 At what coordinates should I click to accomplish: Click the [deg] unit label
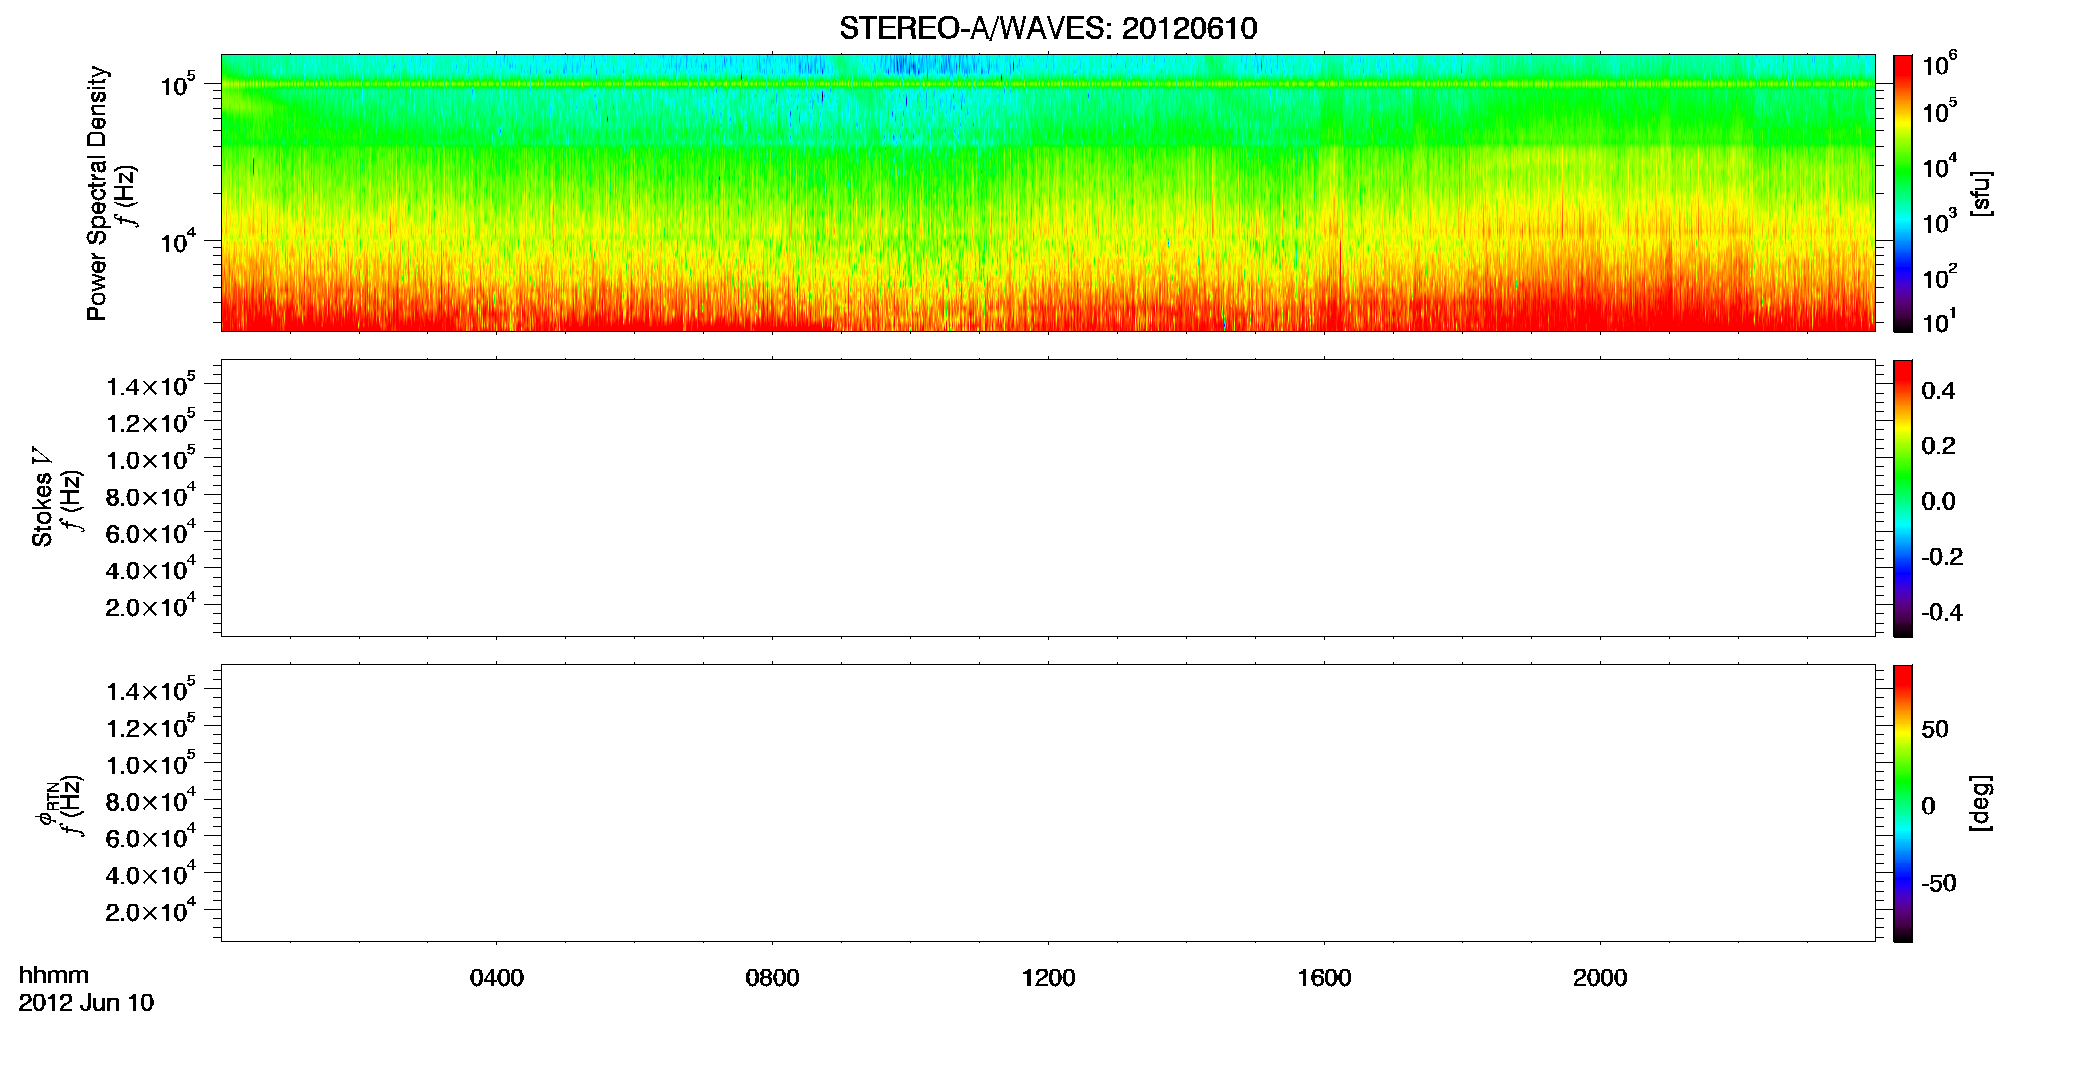tap(1980, 803)
